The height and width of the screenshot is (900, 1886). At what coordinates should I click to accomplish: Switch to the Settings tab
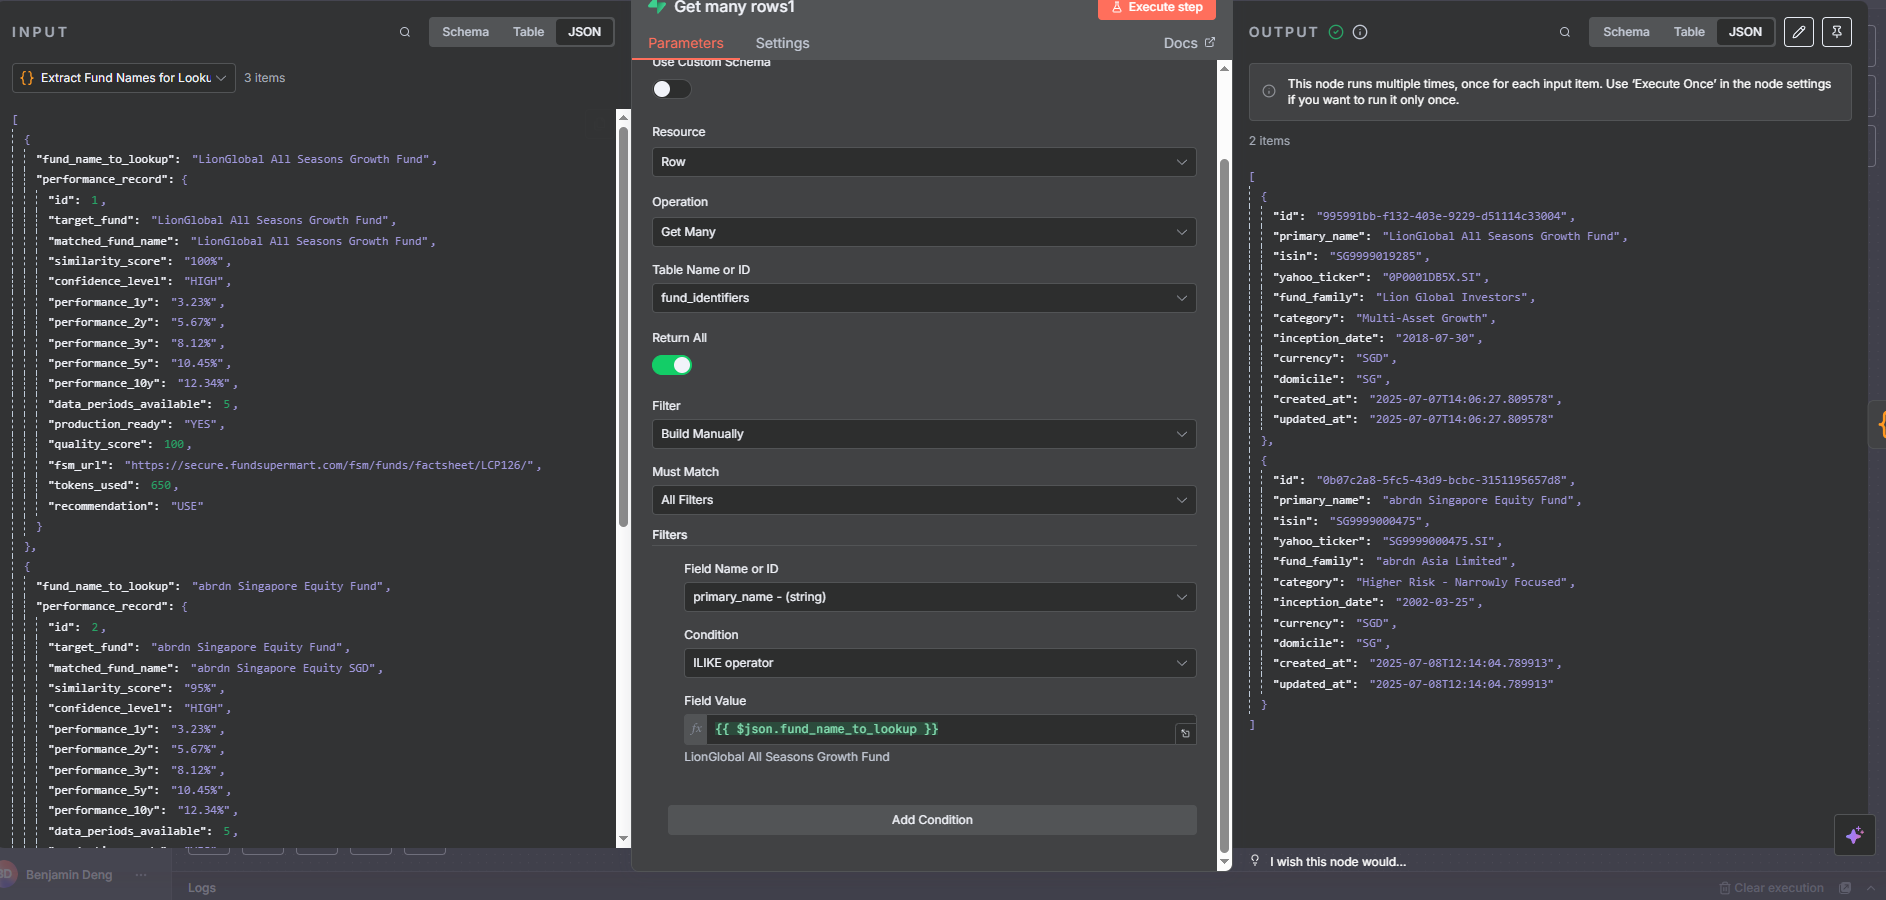pyautogui.click(x=782, y=43)
